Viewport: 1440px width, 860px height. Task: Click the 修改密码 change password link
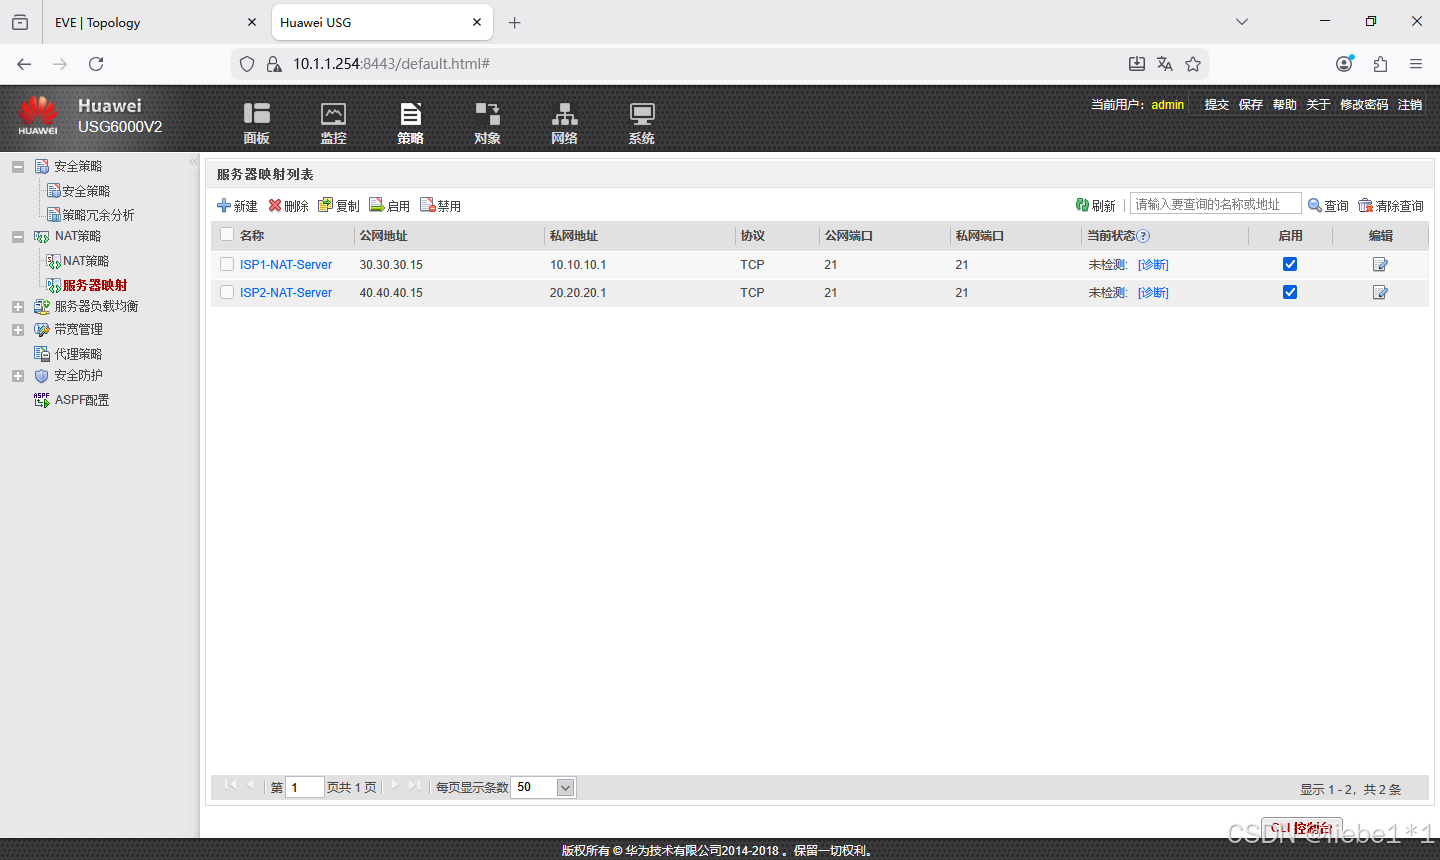click(1364, 104)
